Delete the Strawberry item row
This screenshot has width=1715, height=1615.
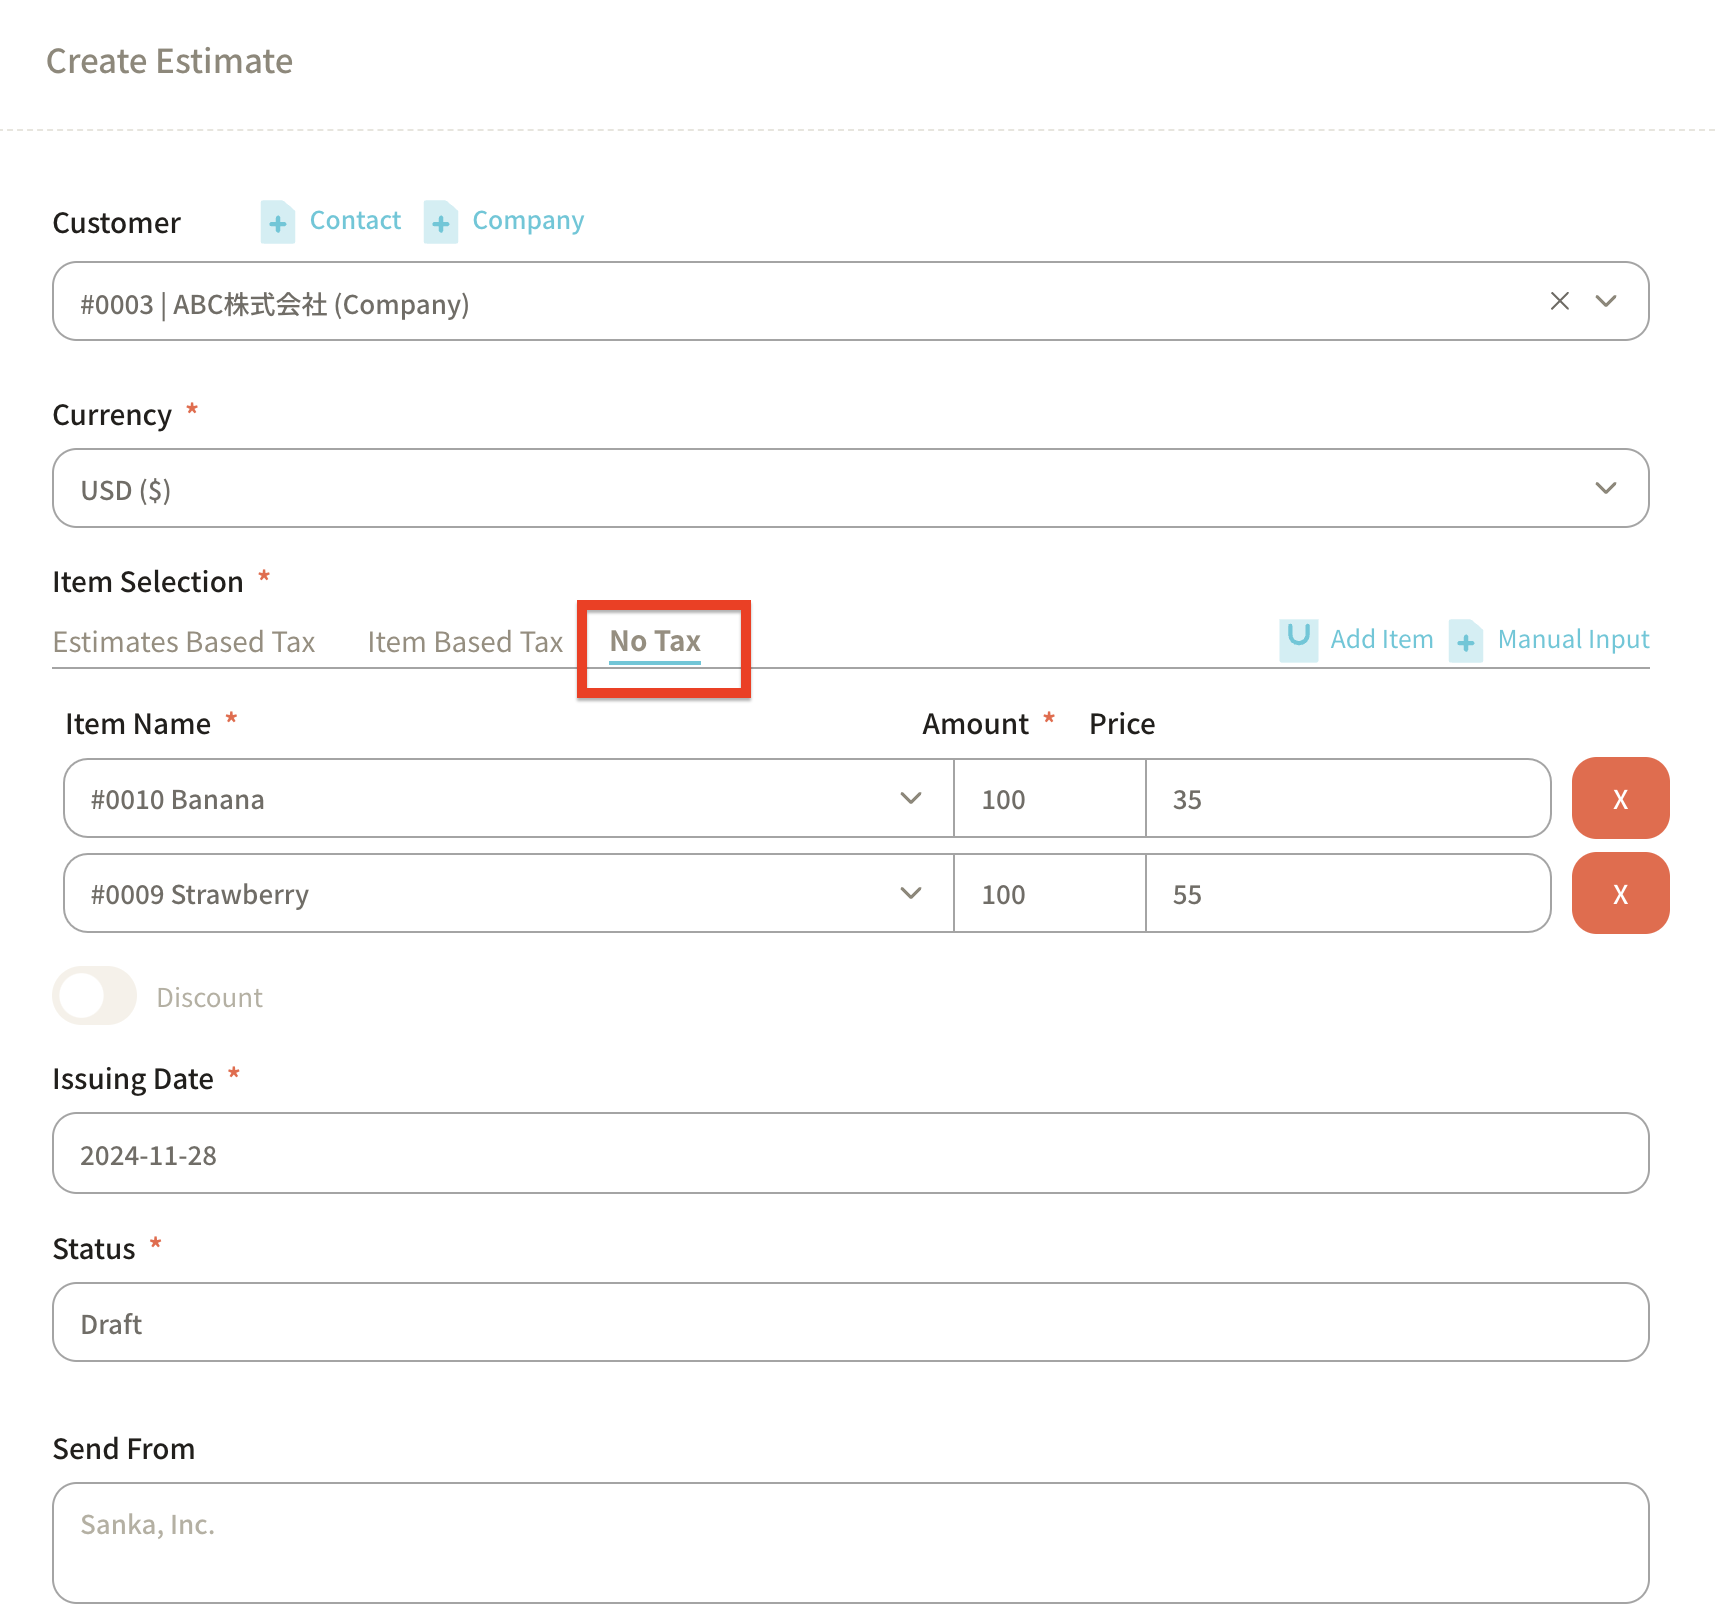click(x=1620, y=893)
